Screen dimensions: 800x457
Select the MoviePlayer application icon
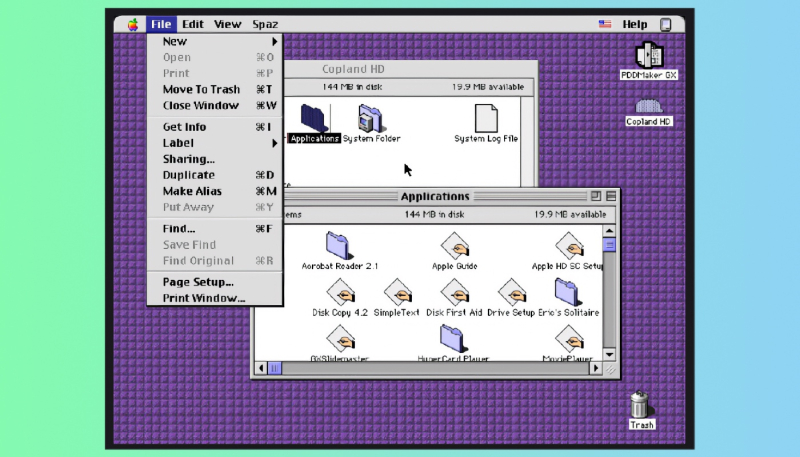[569, 338]
